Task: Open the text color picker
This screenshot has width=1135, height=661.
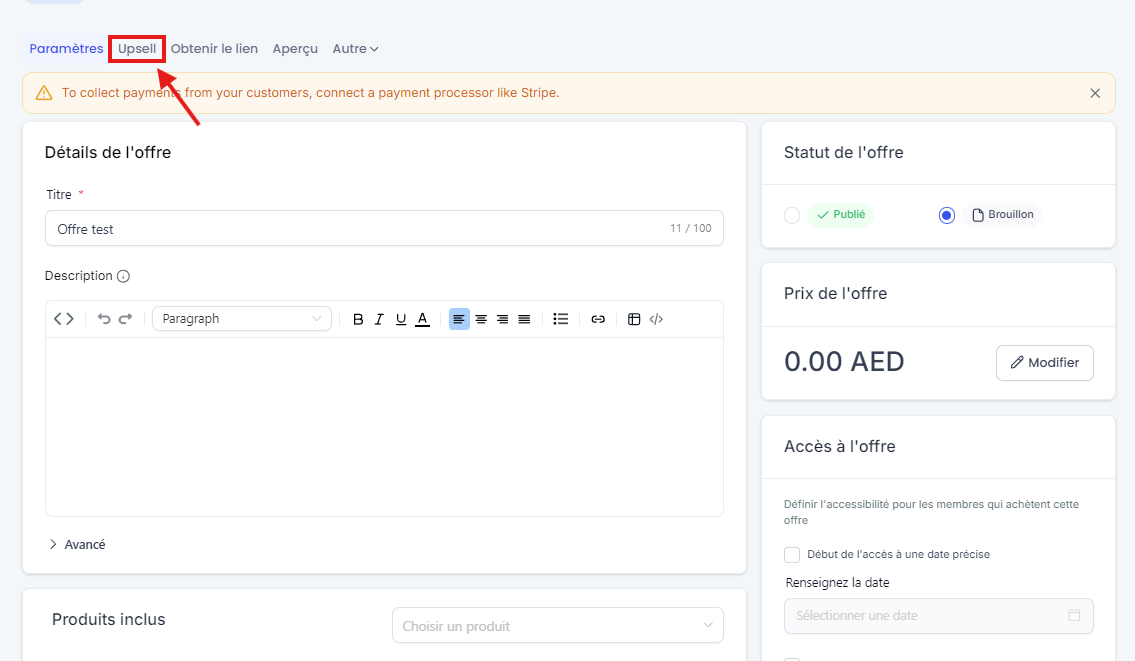Action: (x=423, y=319)
